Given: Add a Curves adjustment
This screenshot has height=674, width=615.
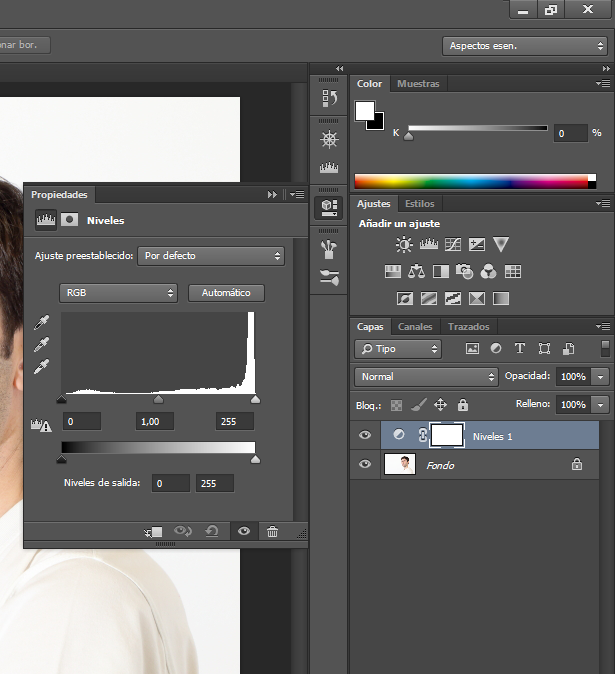Looking at the screenshot, I should [453, 245].
